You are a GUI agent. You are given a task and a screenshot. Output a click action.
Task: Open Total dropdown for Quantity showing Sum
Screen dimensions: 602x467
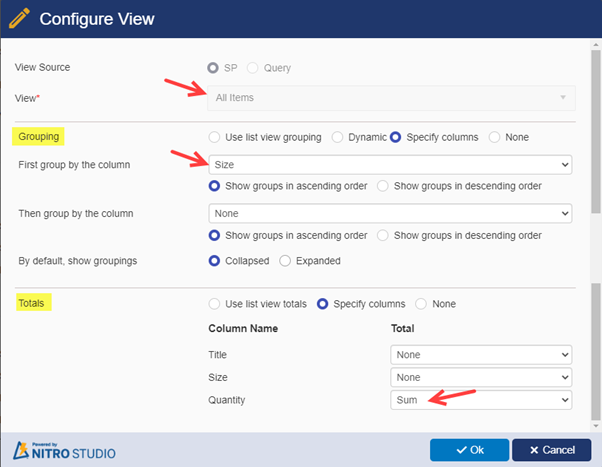(x=481, y=400)
